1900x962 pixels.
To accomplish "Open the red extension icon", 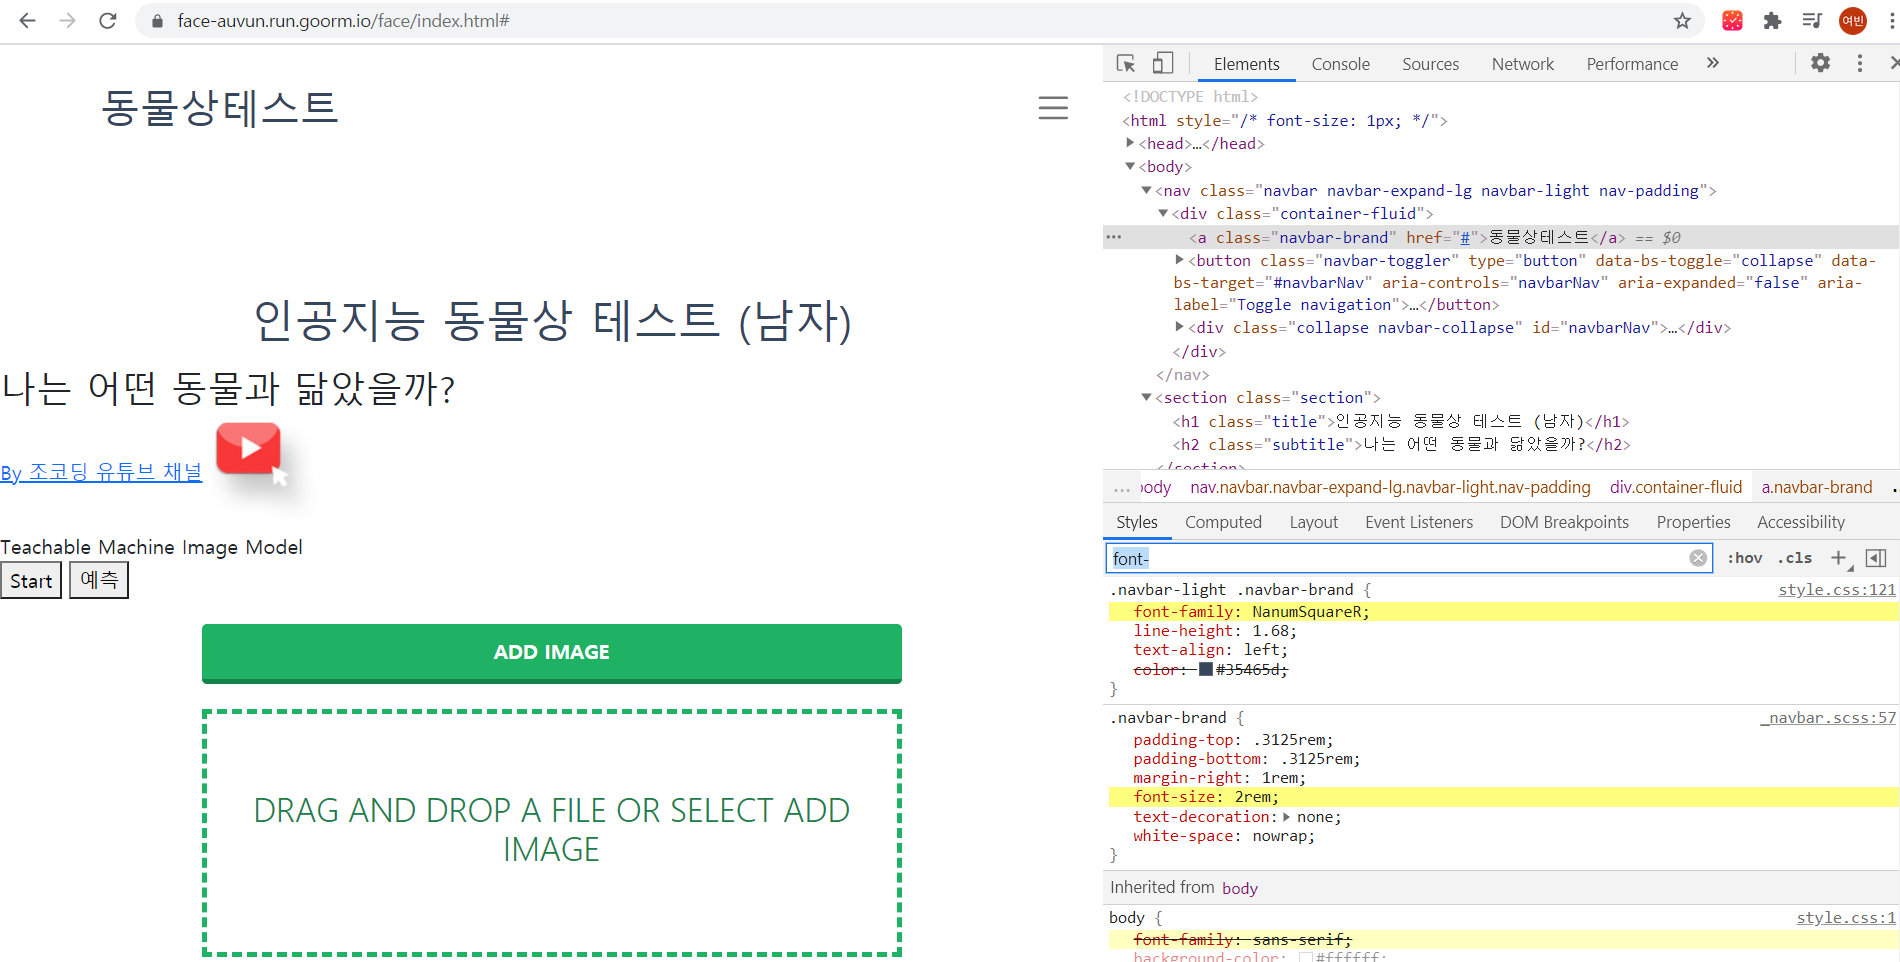I will 1732,20.
